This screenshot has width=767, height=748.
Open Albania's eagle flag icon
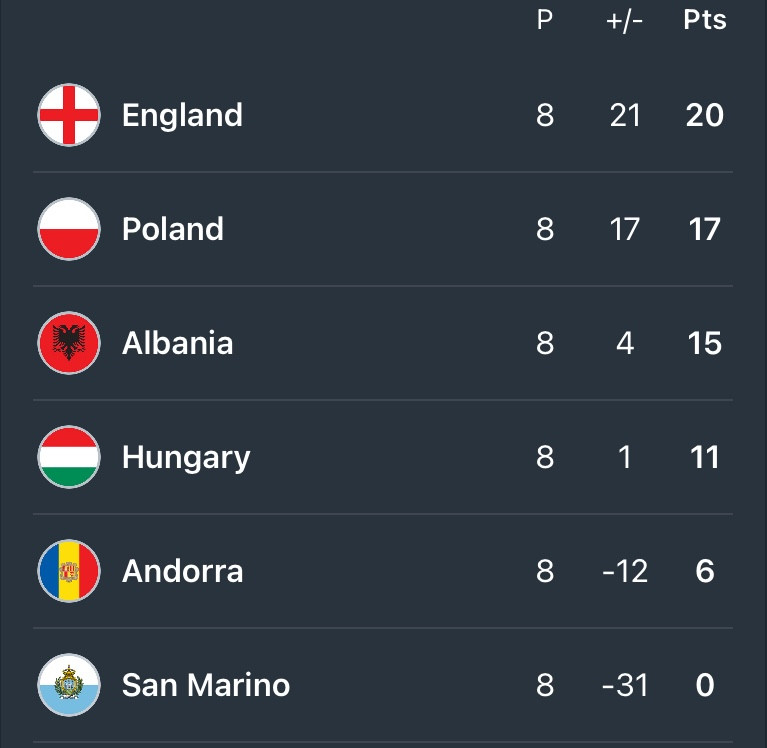click(x=69, y=343)
